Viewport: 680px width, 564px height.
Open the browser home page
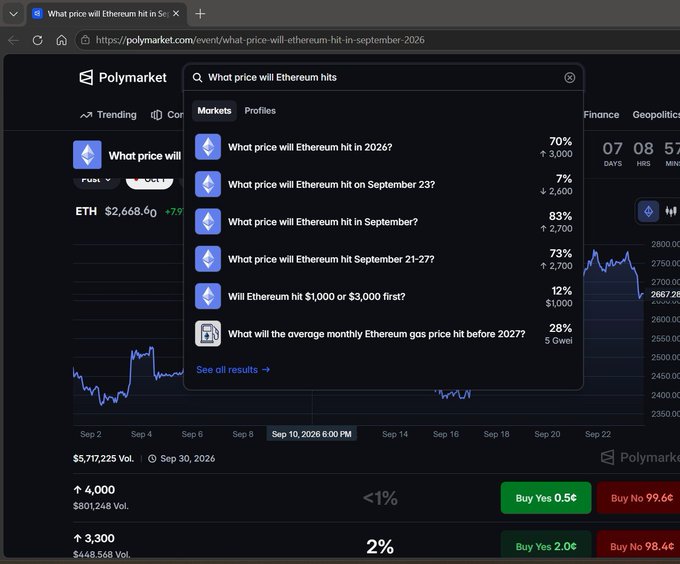62,40
